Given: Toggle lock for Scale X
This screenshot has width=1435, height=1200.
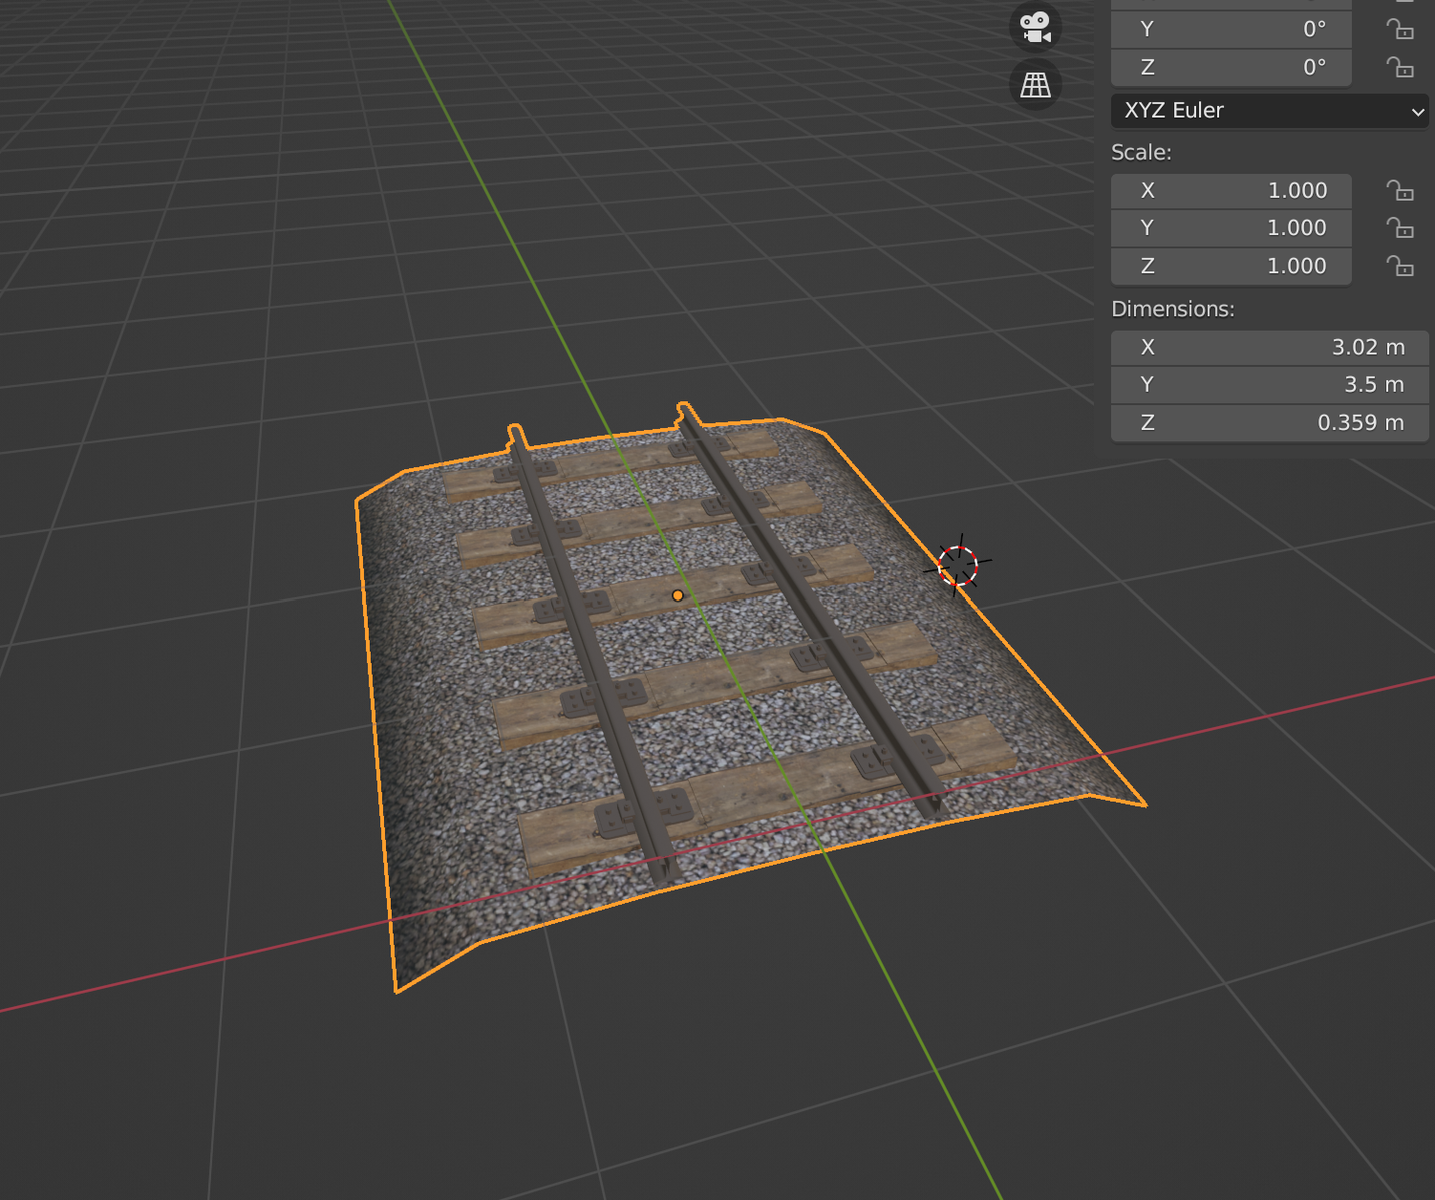Looking at the screenshot, I should (1400, 190).
